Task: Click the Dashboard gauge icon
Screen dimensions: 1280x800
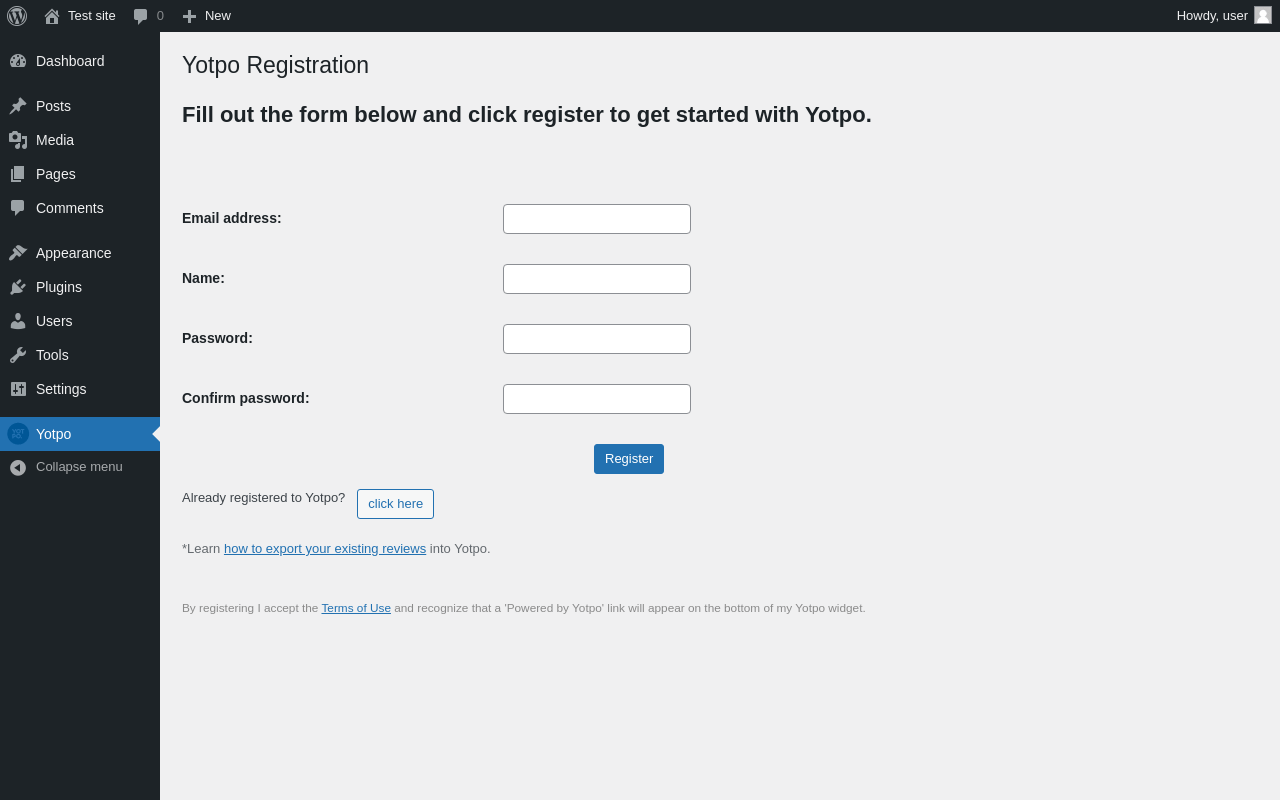Action: click(x=18, y=61)
